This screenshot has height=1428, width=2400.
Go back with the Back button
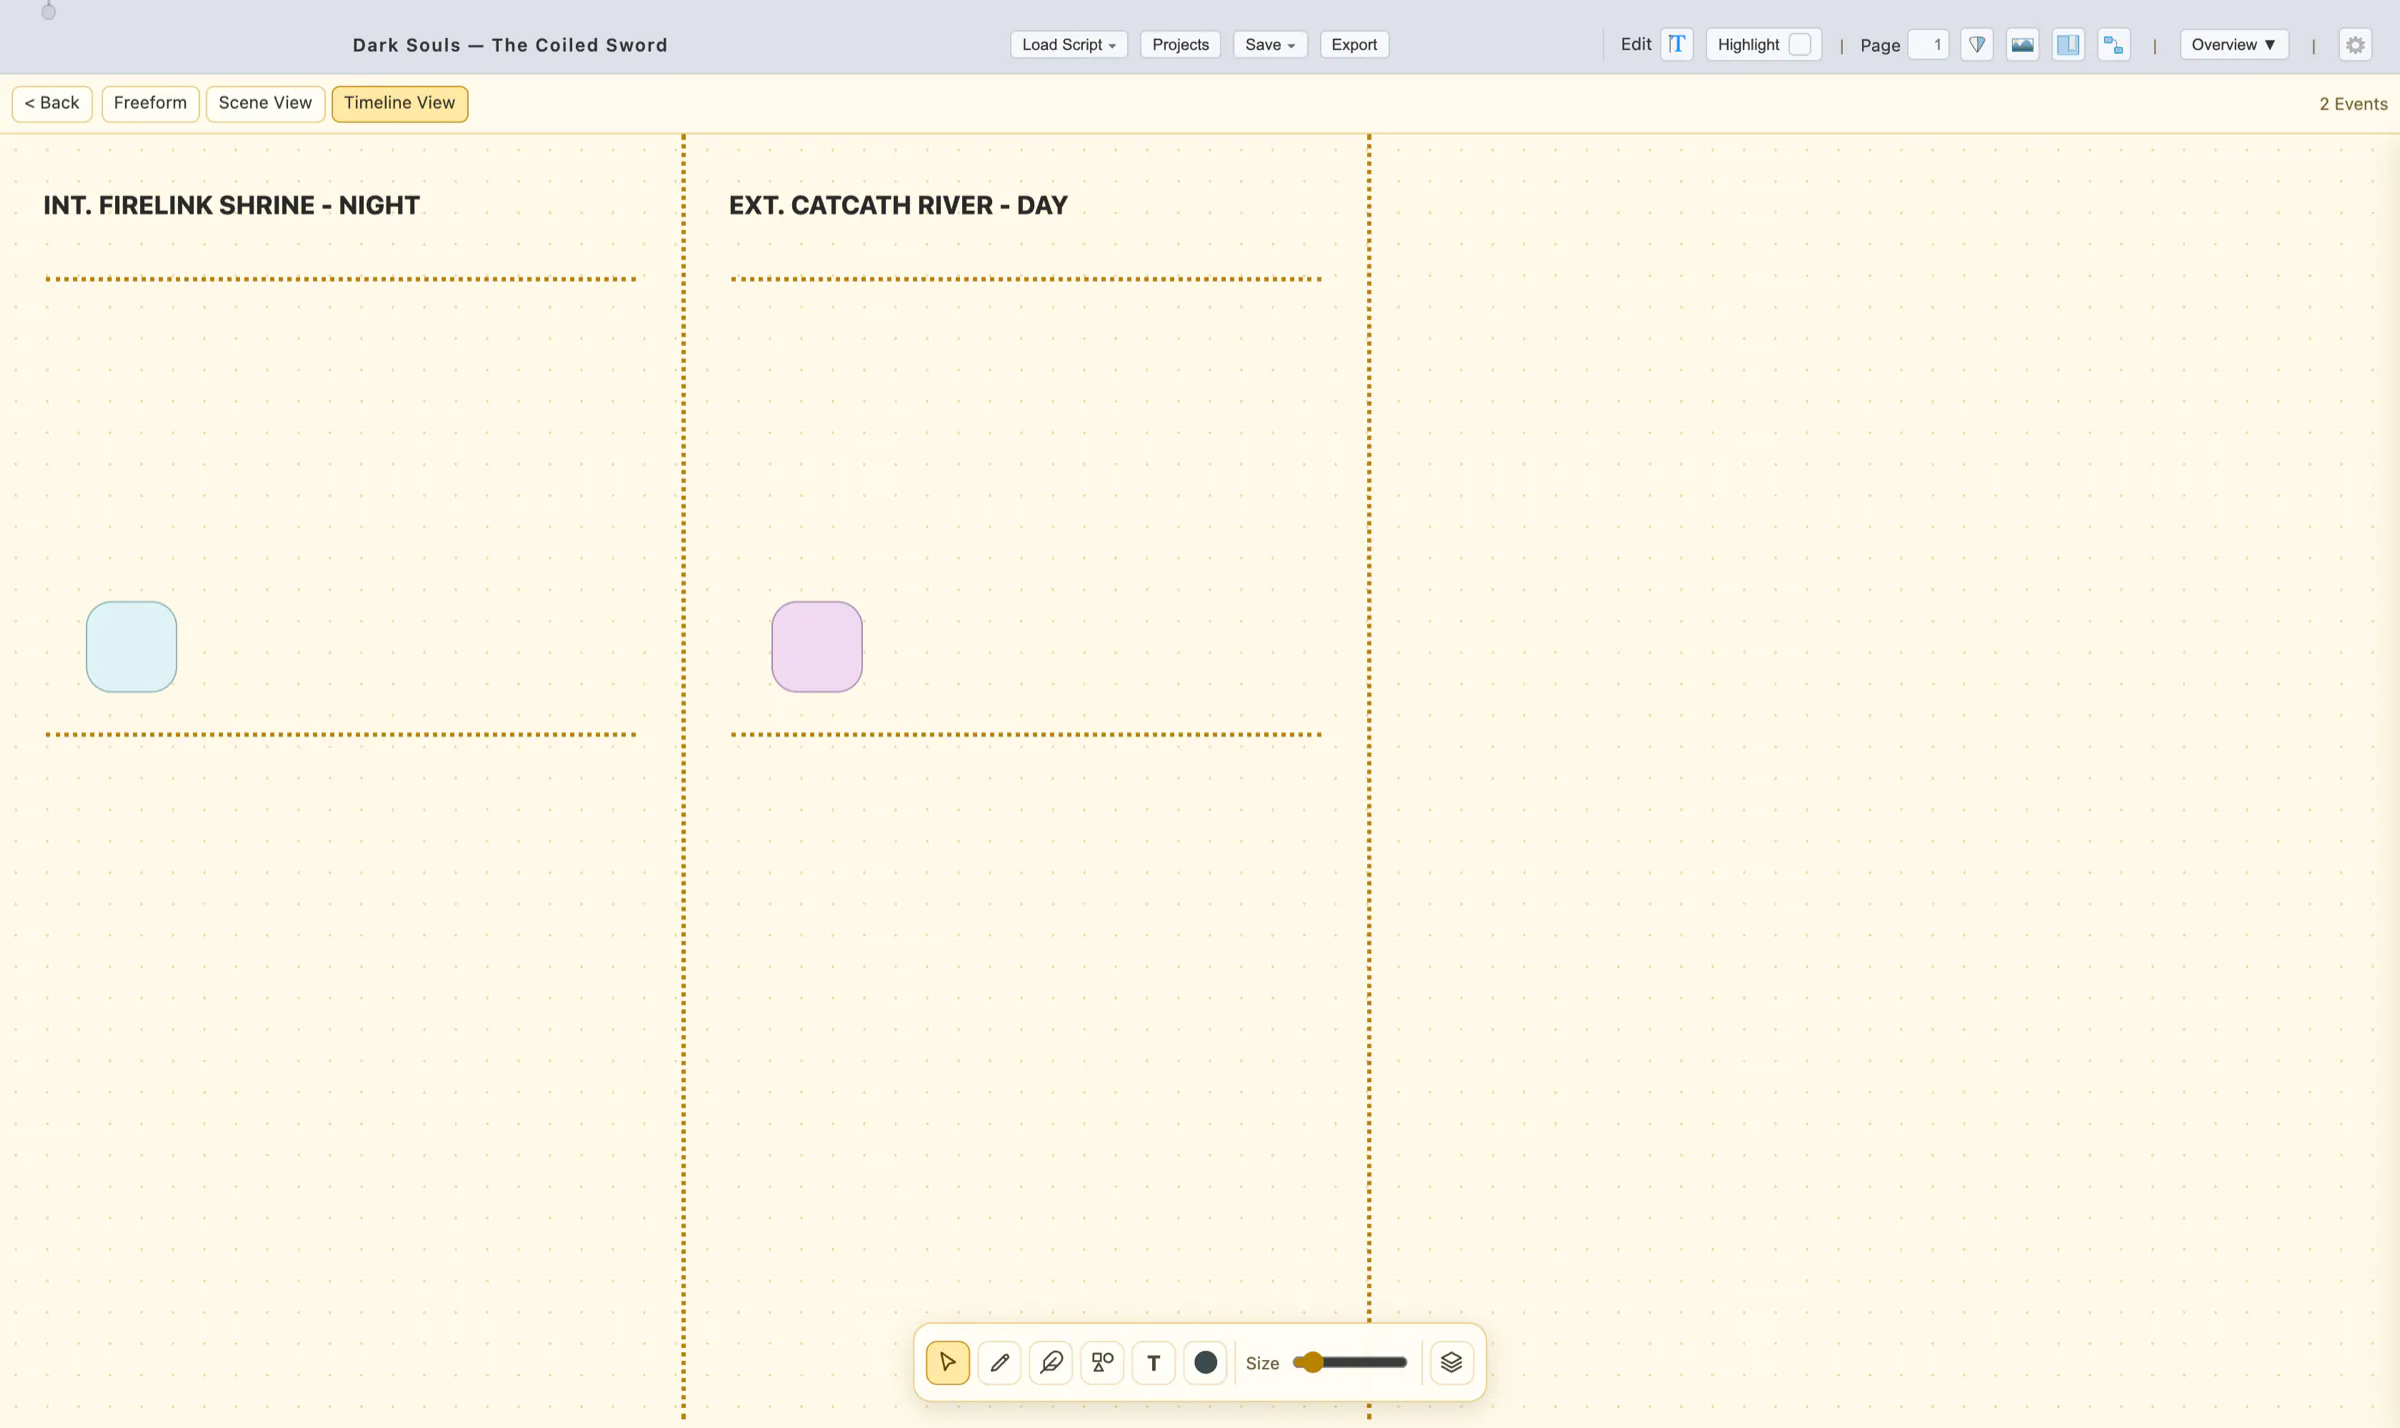52,103
